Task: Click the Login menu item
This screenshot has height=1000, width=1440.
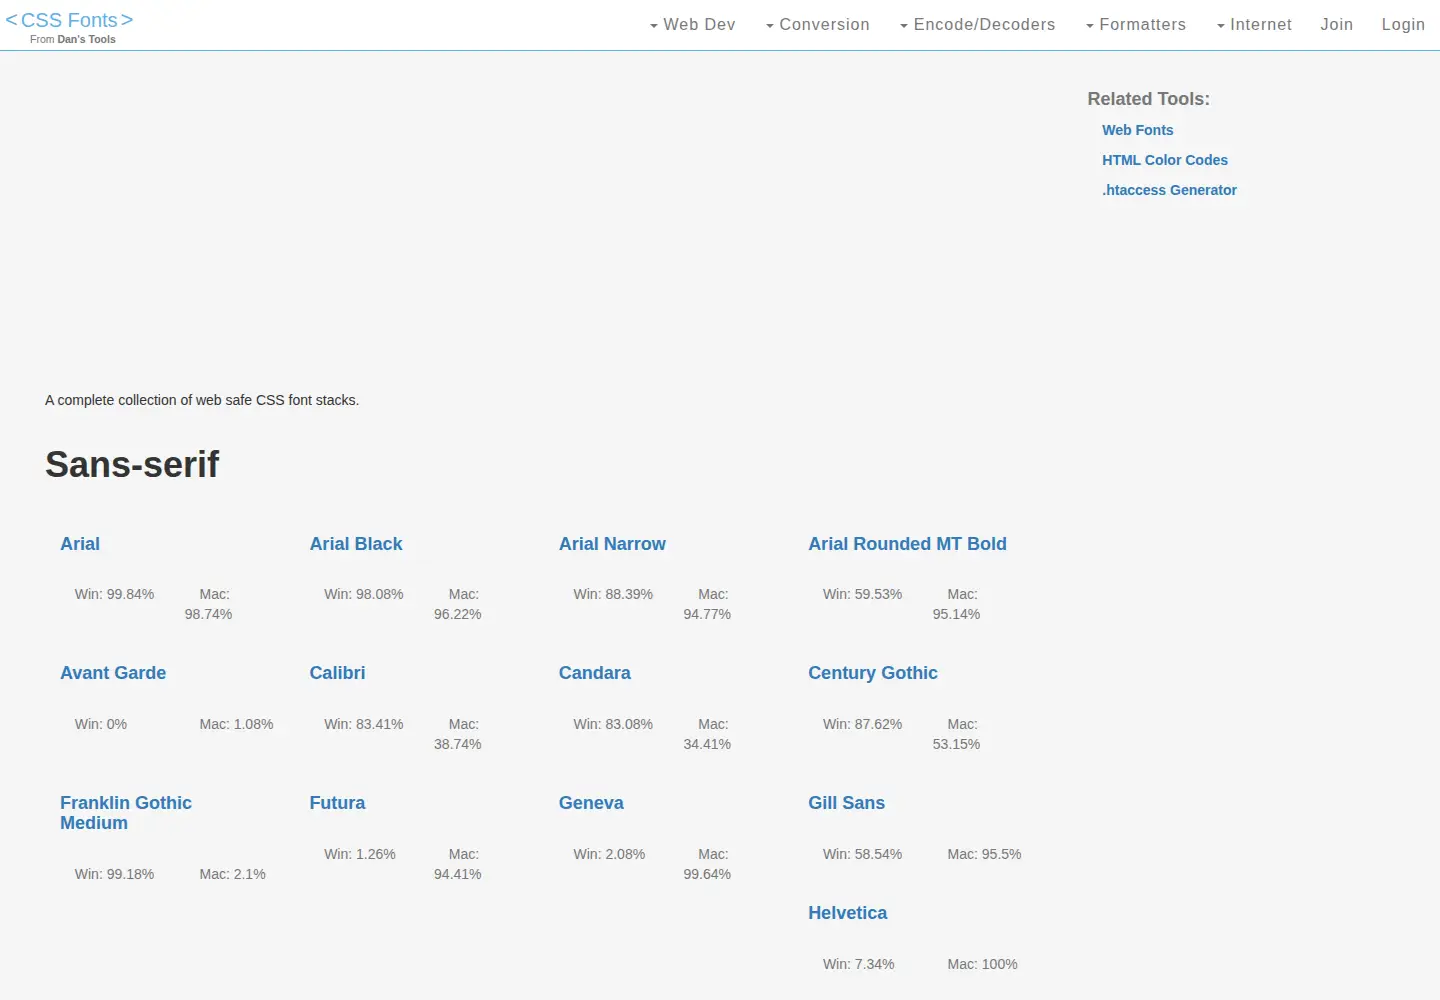Action: [x=1403, y=25]
